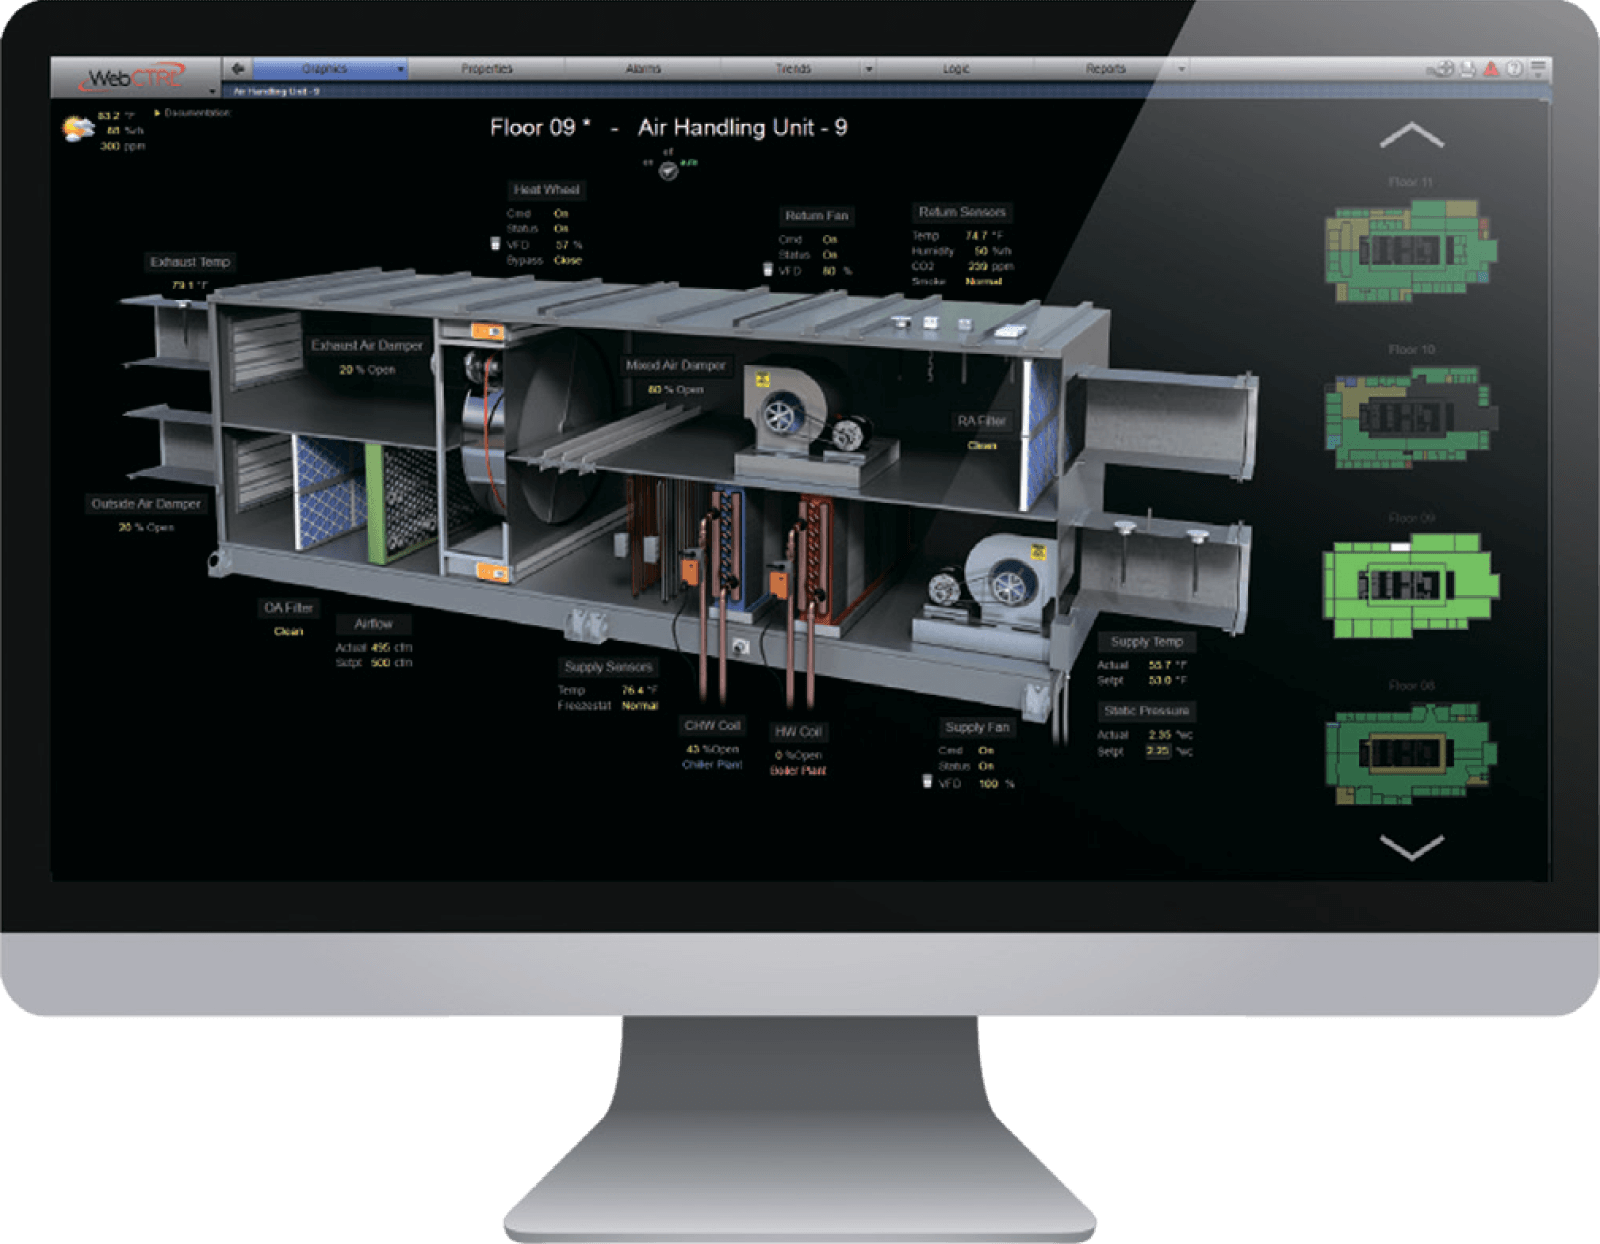Click the Return Fan VFD lock icon
Viewport: 1600px width, 1244px height.
768,270
